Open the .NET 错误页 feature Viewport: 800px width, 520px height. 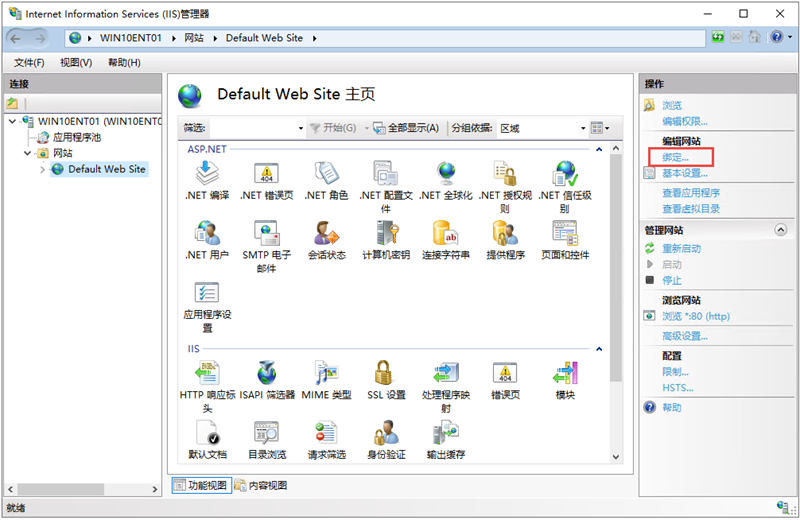266,174
